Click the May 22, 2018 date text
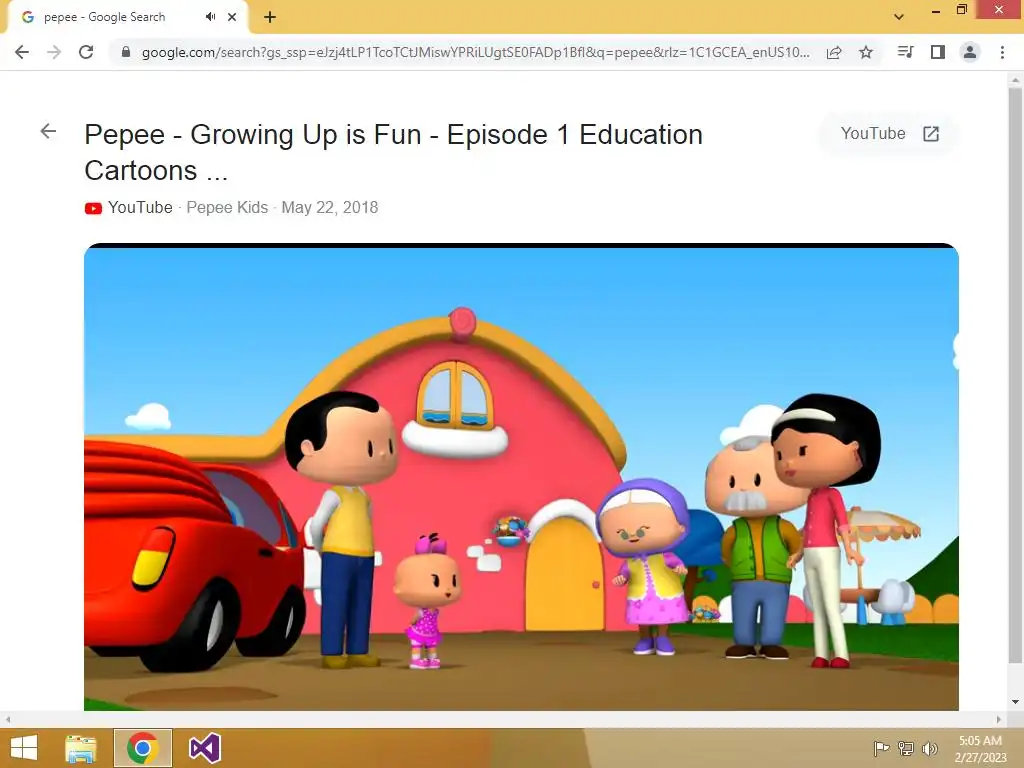The height and width of the screenshot is (768, 1024). [x=330, y=208]
